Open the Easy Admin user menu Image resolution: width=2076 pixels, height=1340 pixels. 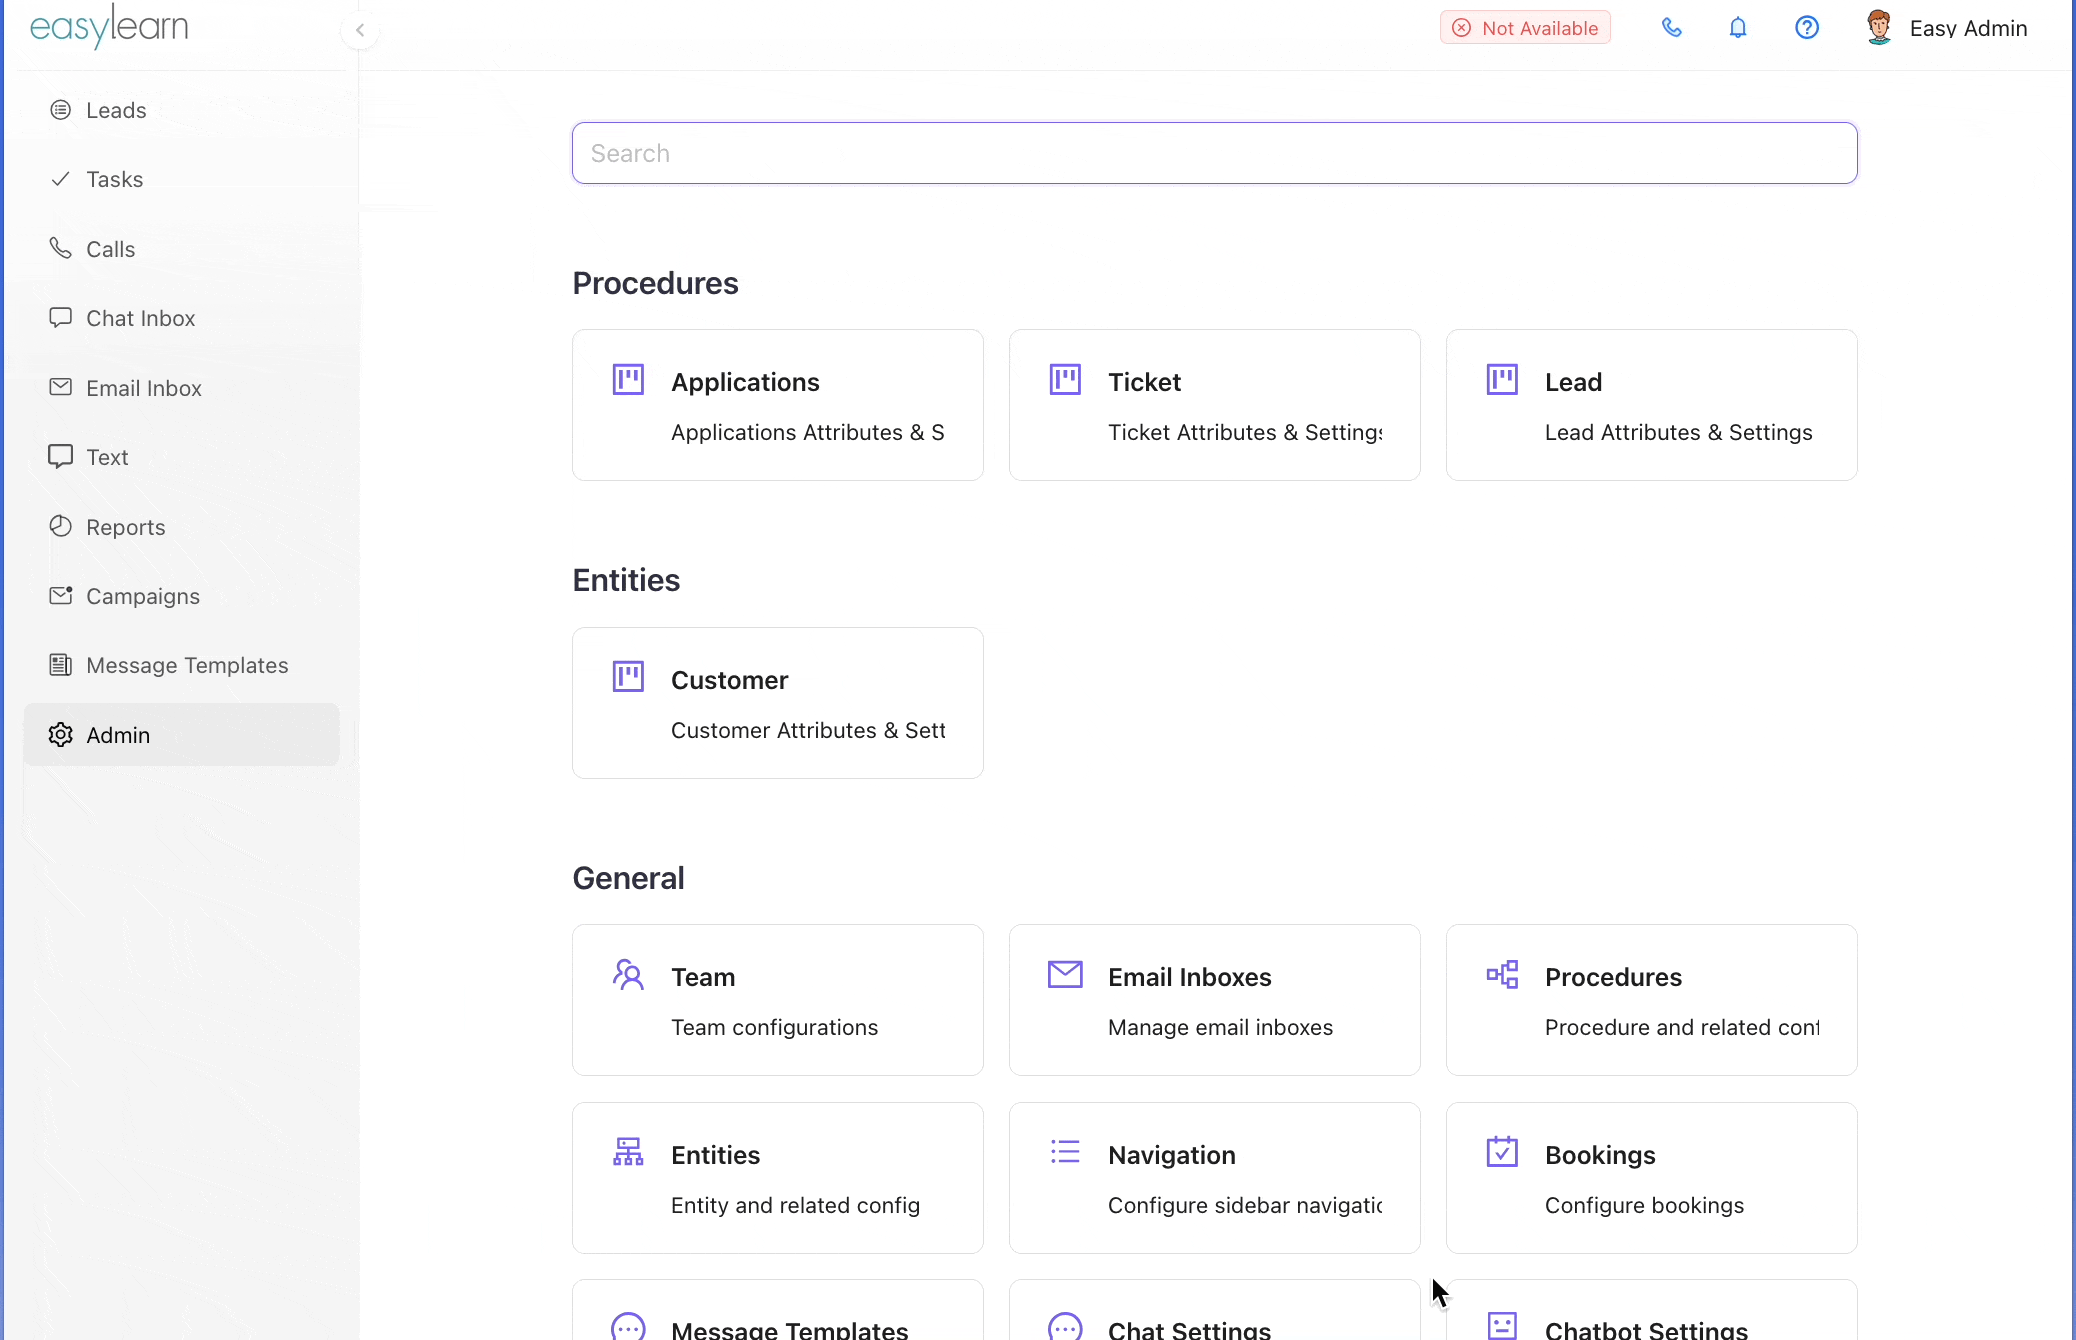pyautogui.click(x=1947, y=28)
